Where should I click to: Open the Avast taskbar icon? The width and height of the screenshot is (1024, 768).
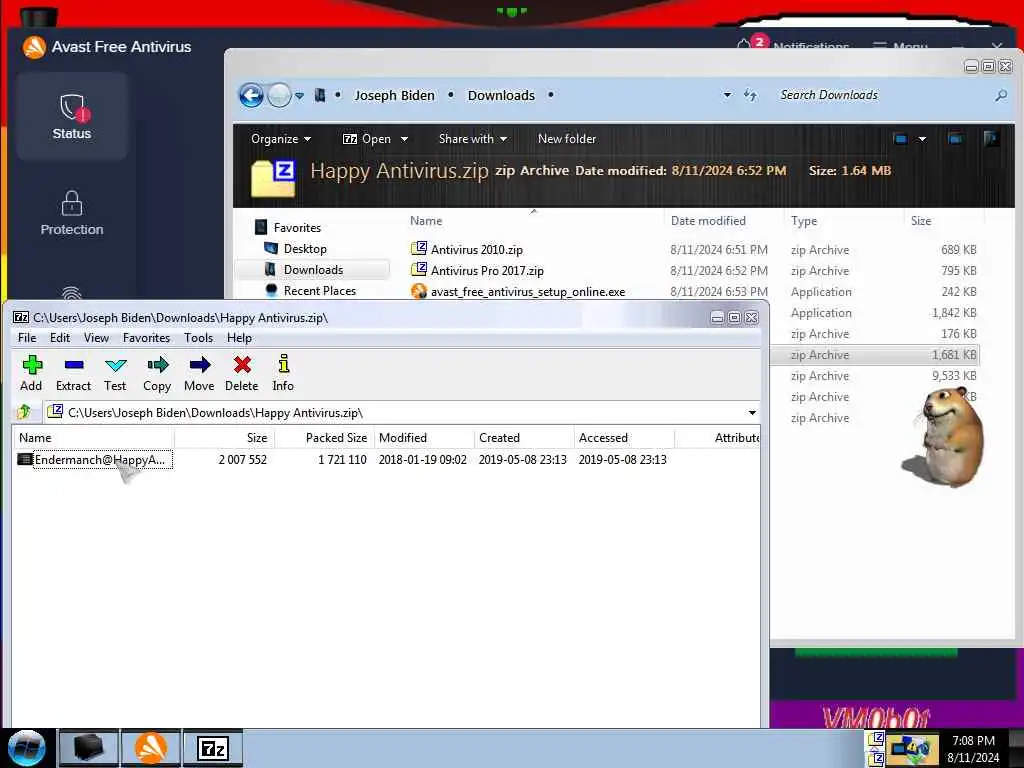point(151,748)
